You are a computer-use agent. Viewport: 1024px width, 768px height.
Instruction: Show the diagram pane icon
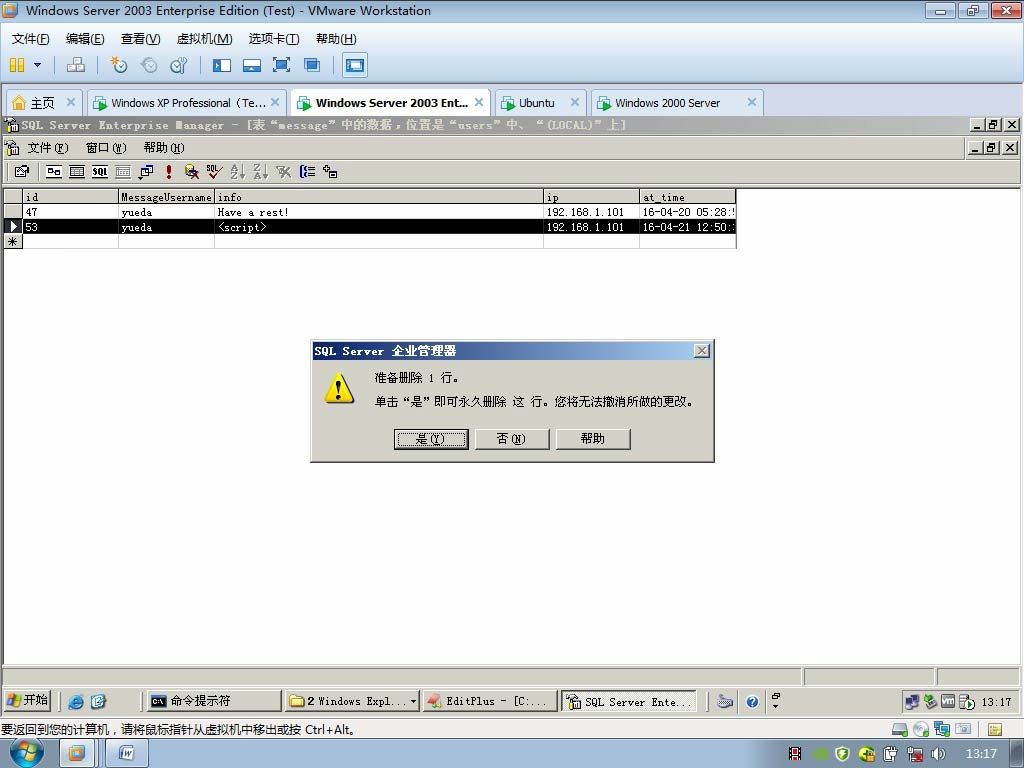54,172
